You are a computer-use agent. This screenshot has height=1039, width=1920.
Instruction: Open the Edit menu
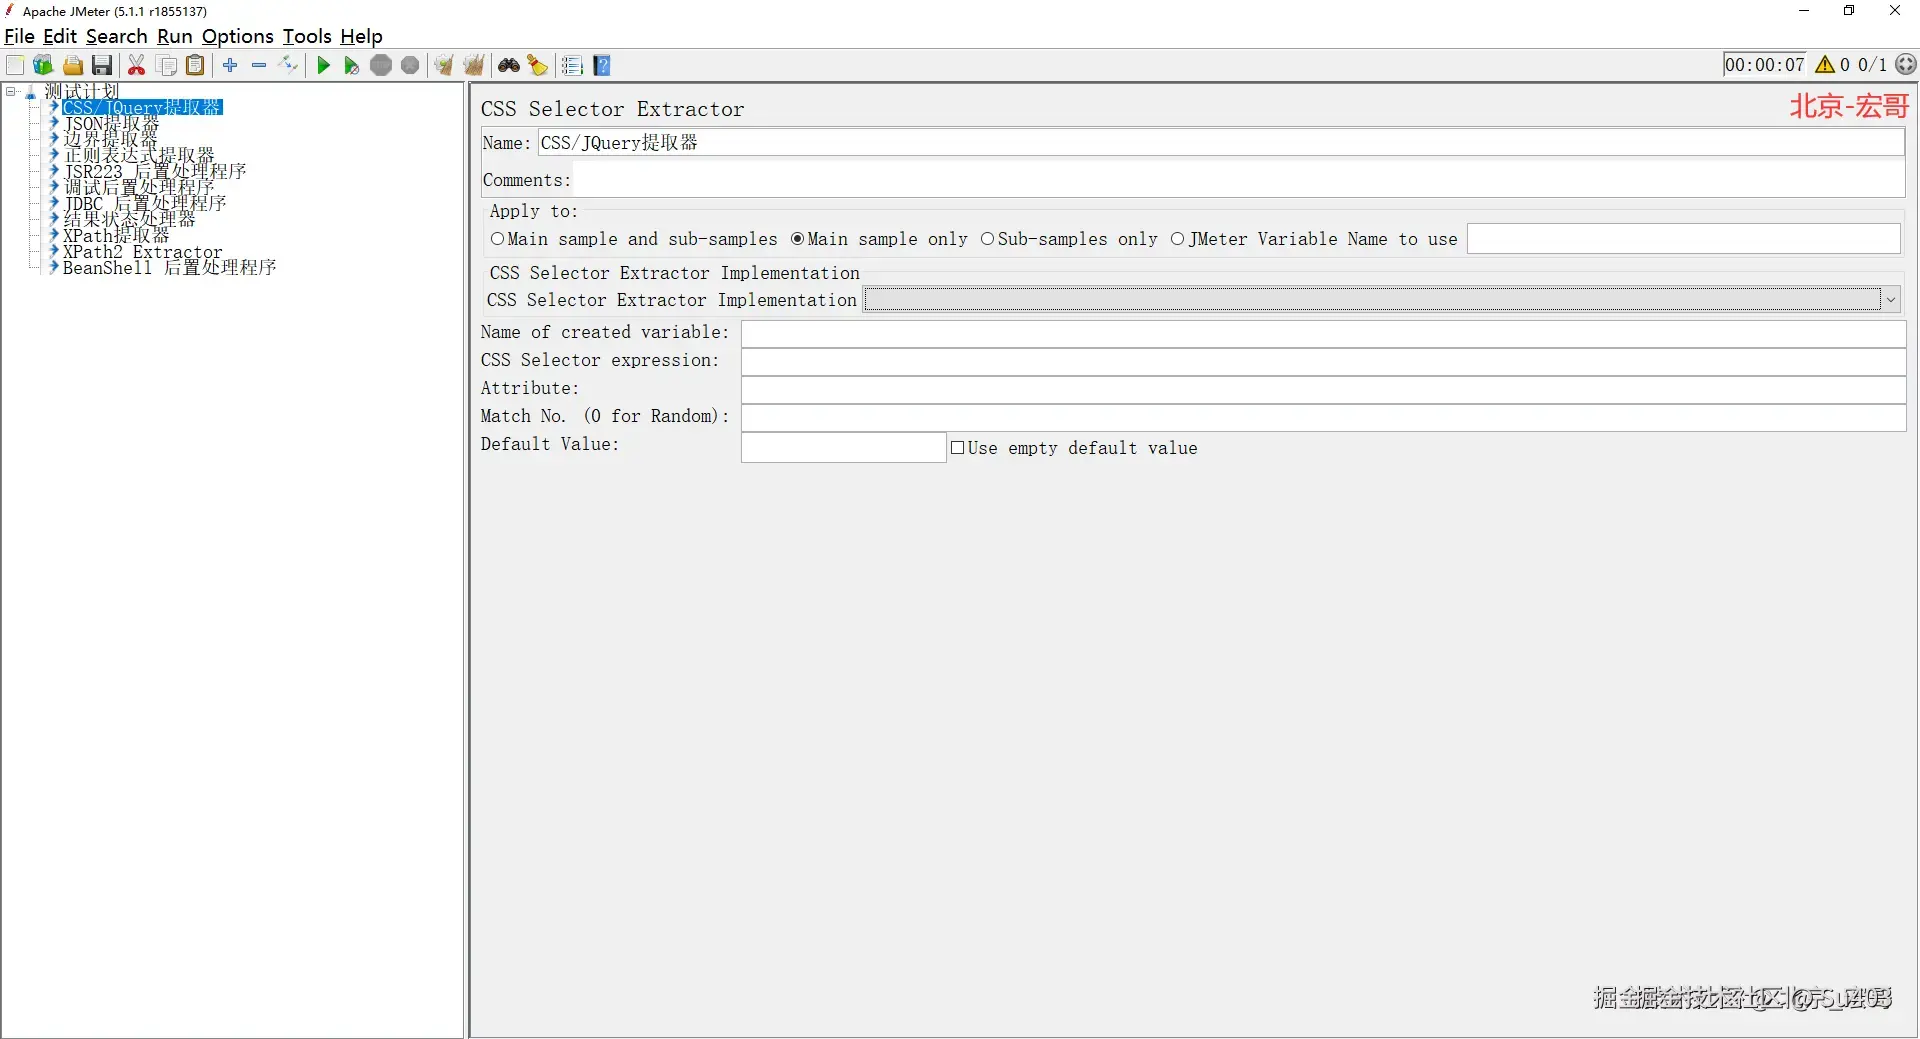coord(60,37)
